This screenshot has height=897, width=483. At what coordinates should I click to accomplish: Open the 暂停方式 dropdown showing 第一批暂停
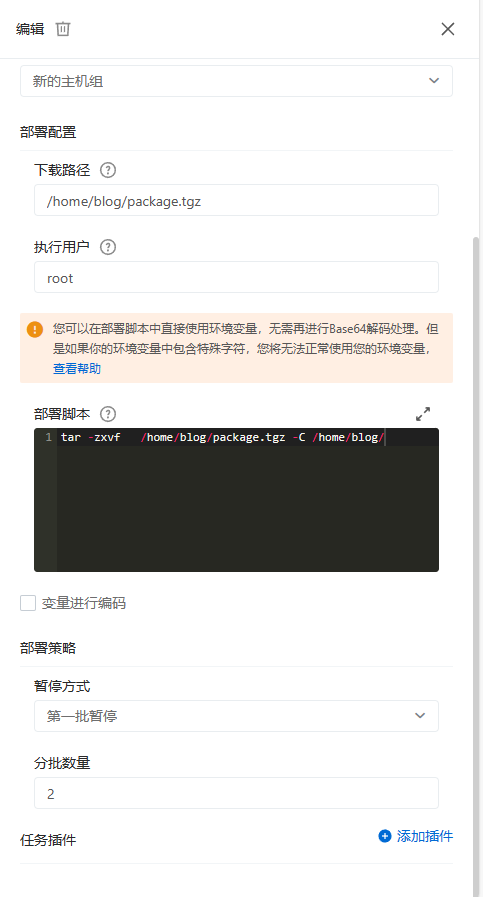[x=236, y=716]
